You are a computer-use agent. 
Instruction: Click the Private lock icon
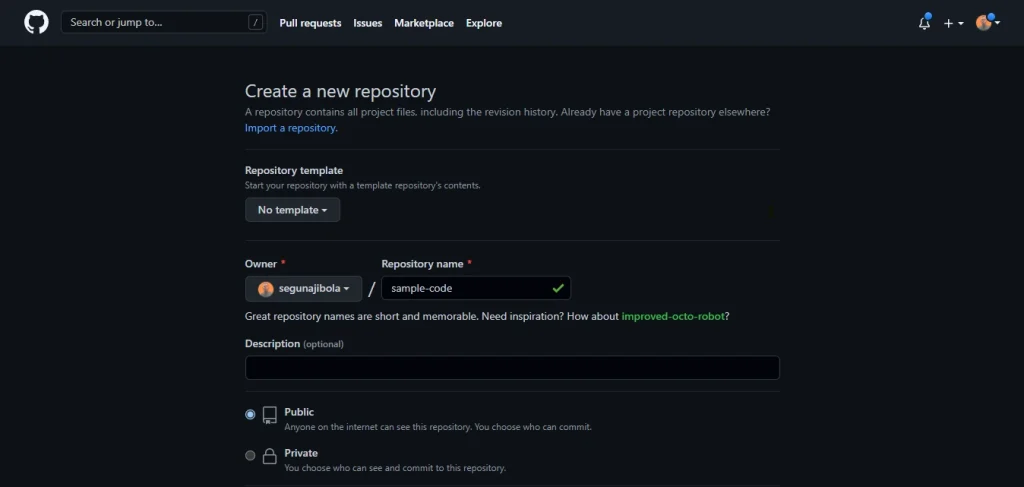tap(270, 456)
